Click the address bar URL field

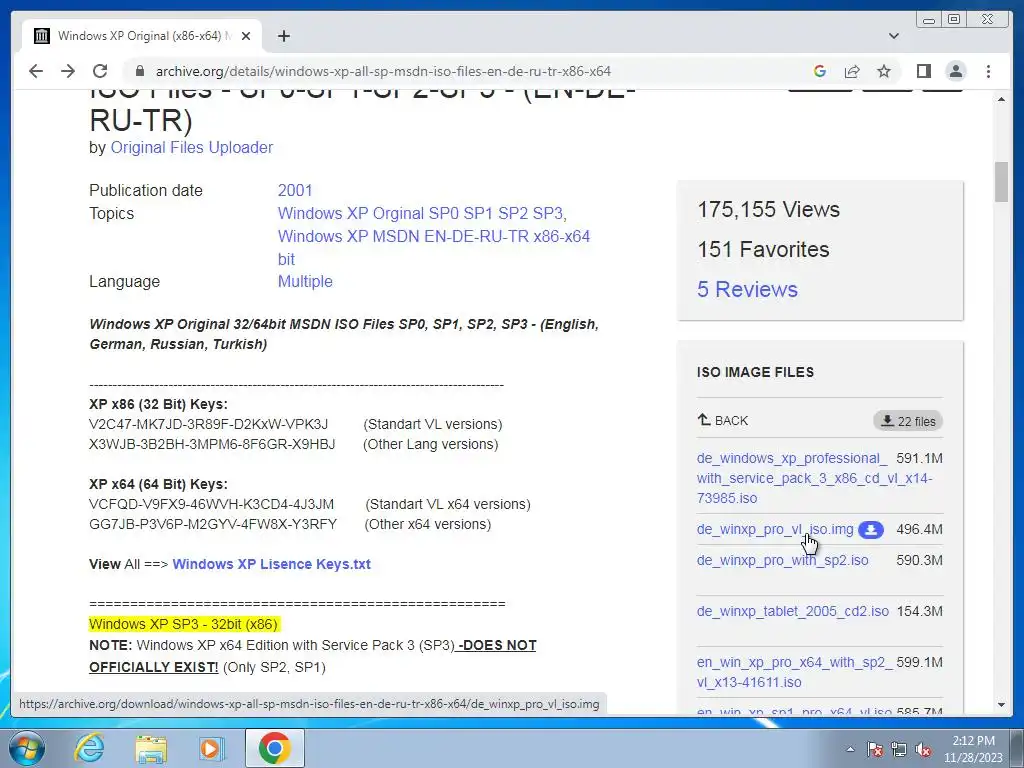pos(383,71)
